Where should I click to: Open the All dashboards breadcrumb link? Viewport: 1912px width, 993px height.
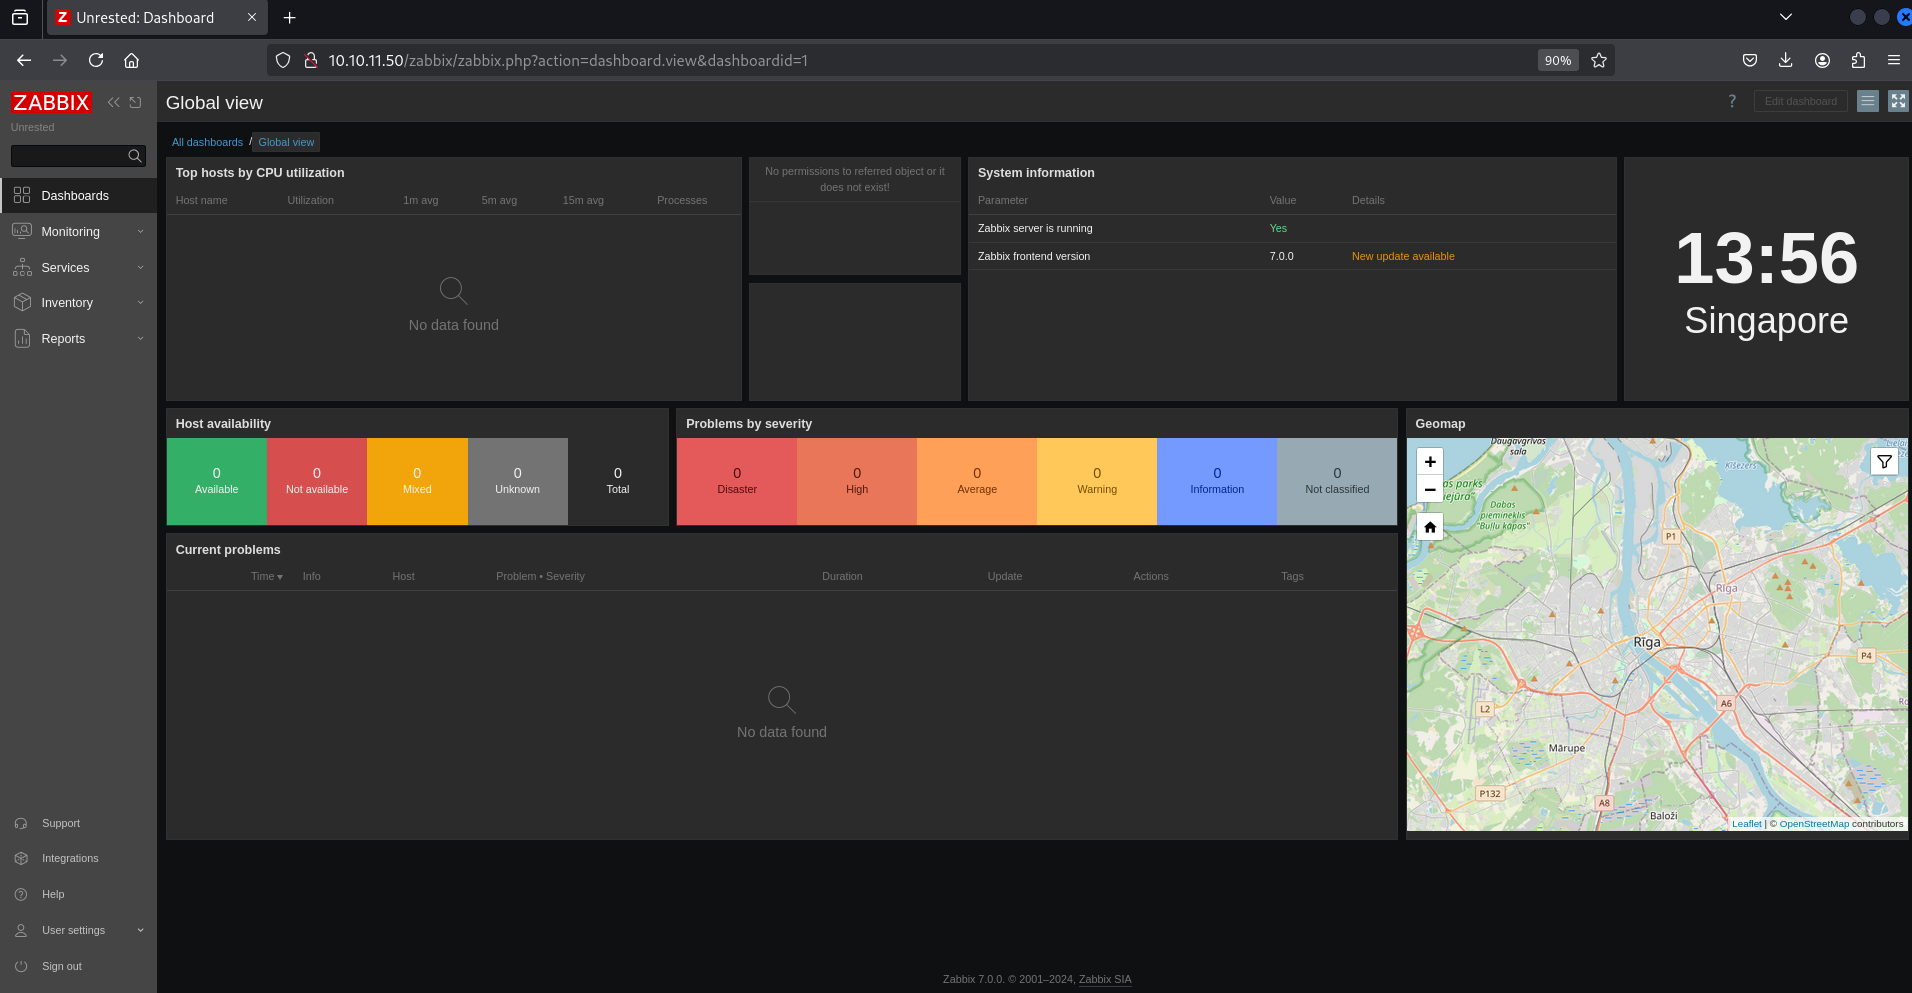click(207, 142)
